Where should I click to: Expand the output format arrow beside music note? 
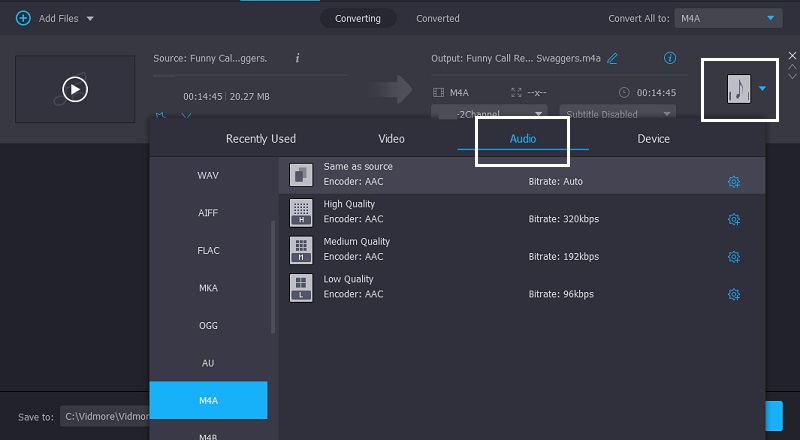tap(763, 90)
